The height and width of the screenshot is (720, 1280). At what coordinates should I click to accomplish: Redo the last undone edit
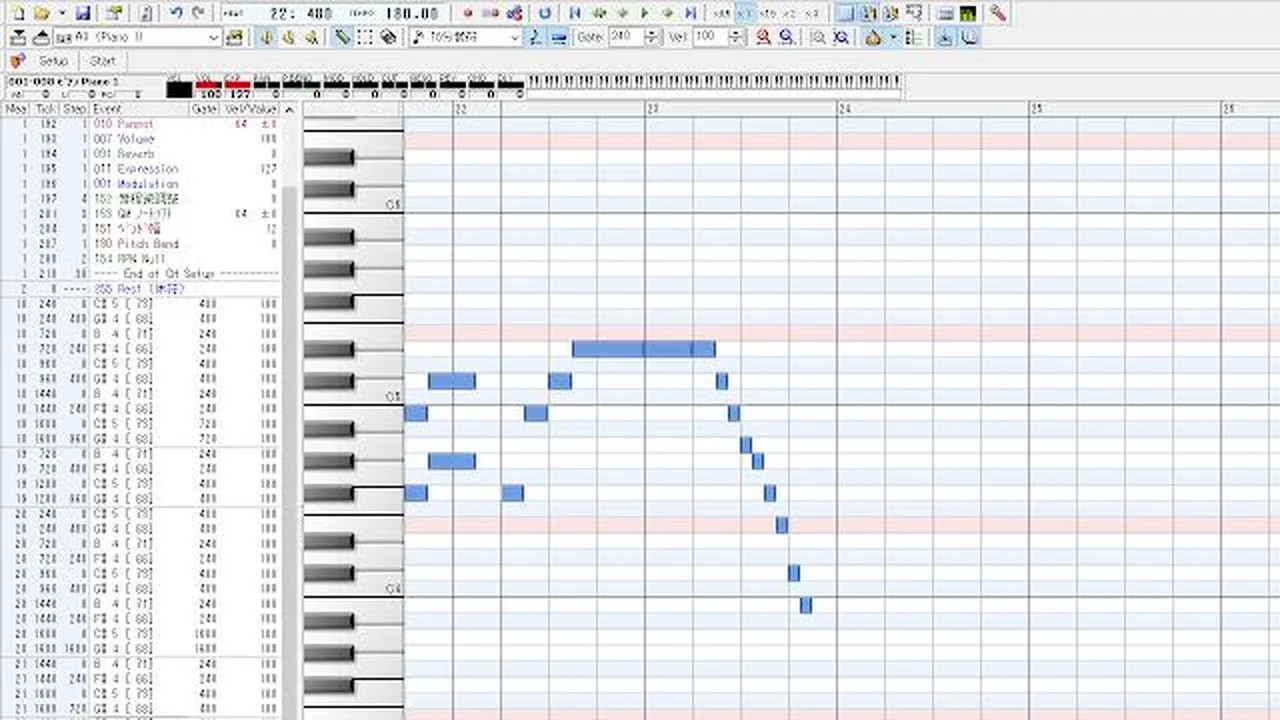[198, 13]
